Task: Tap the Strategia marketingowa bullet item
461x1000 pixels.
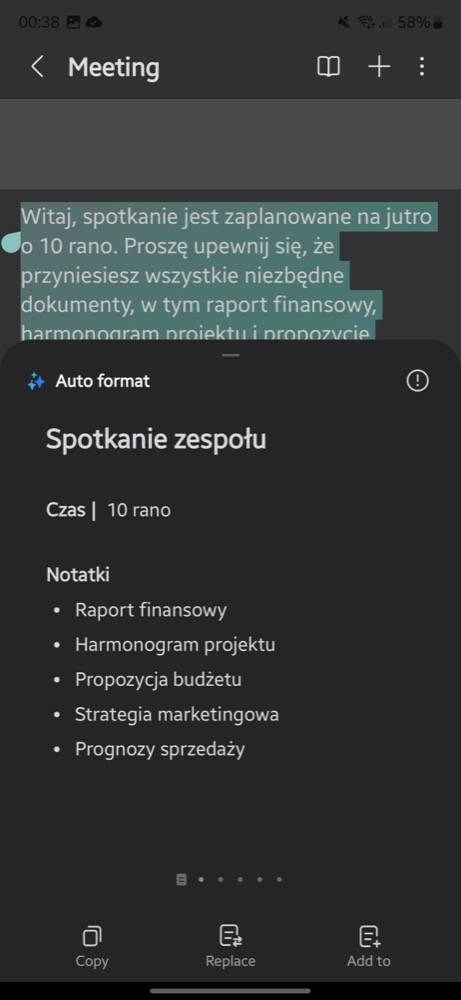Action: (x=177, y=714)
